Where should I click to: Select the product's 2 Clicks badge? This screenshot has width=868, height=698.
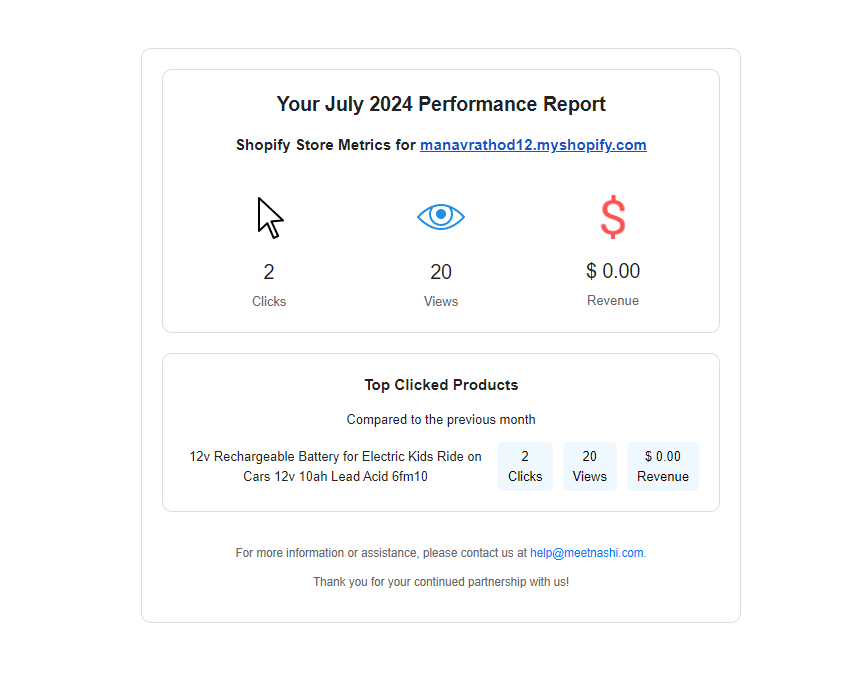pos(525,467)
